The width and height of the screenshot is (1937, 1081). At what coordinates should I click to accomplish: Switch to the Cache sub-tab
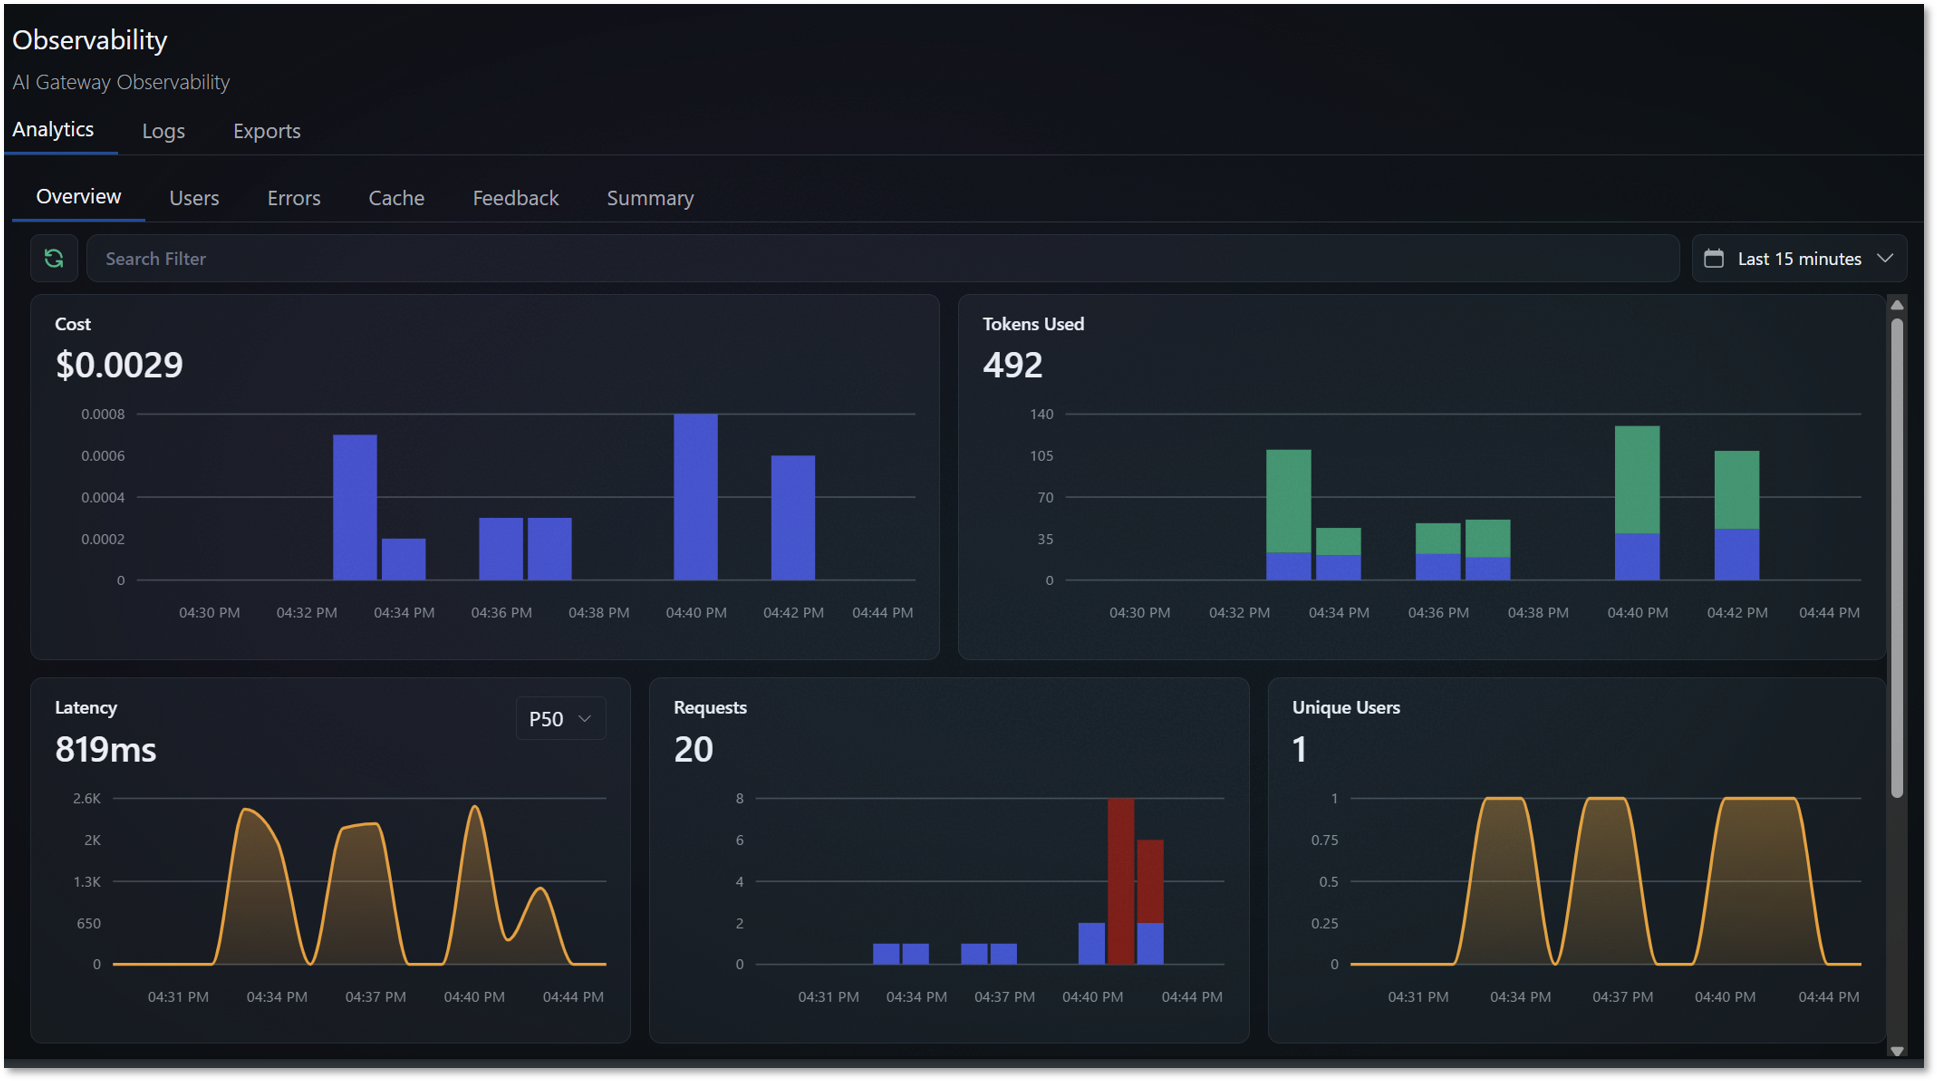coord(396,198)
